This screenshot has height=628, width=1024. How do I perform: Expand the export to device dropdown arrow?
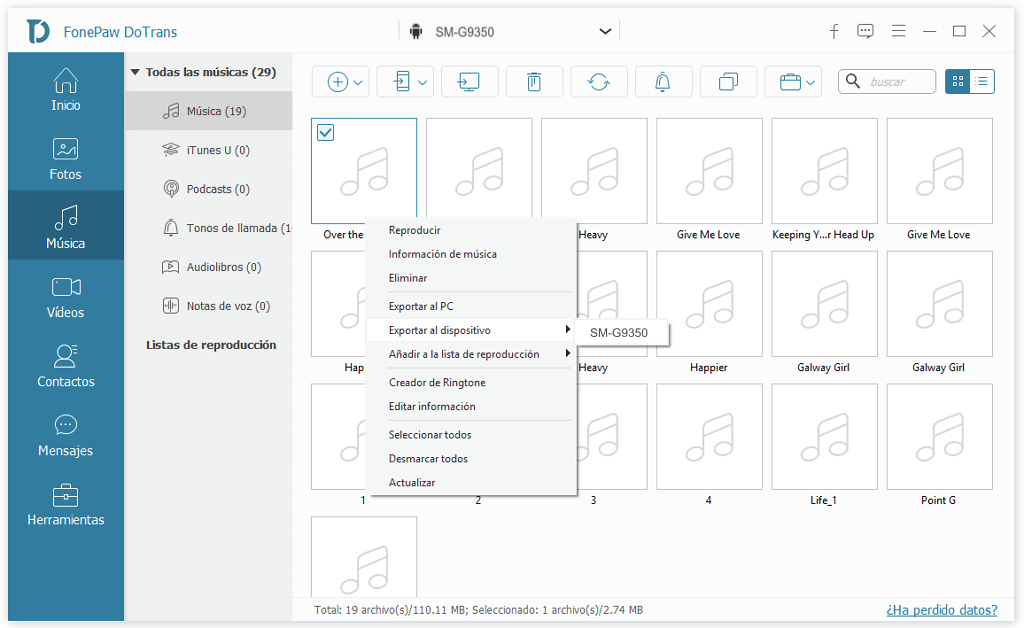(x=423, y=83)
